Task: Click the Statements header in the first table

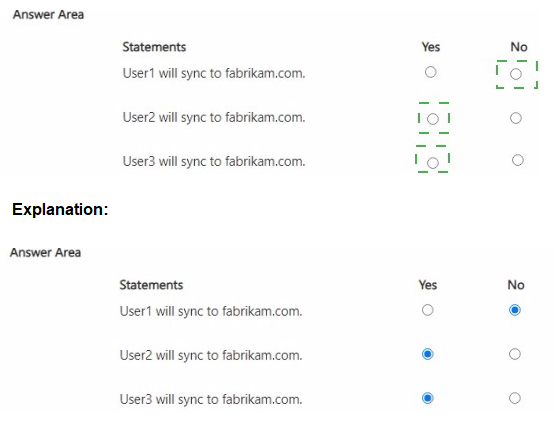Action: pyautogui.click(x=154, y=47)
